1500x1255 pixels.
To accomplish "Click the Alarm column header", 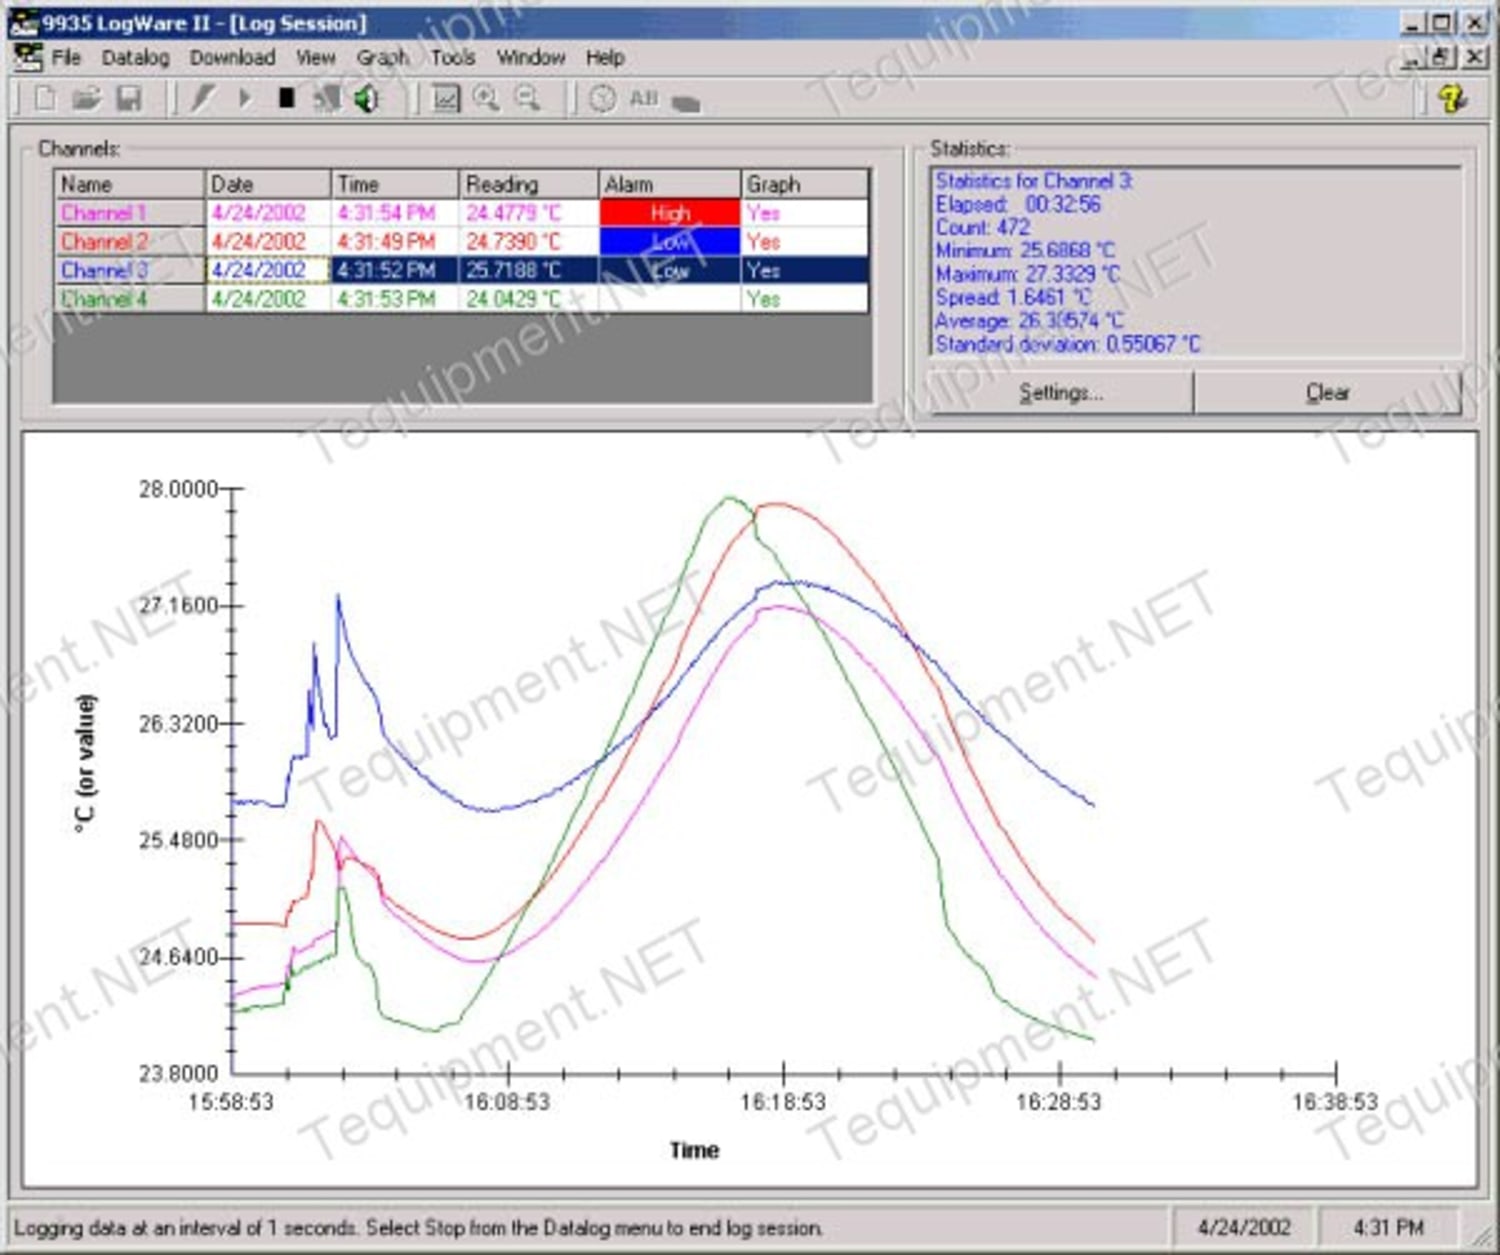I will pos(670,184).
